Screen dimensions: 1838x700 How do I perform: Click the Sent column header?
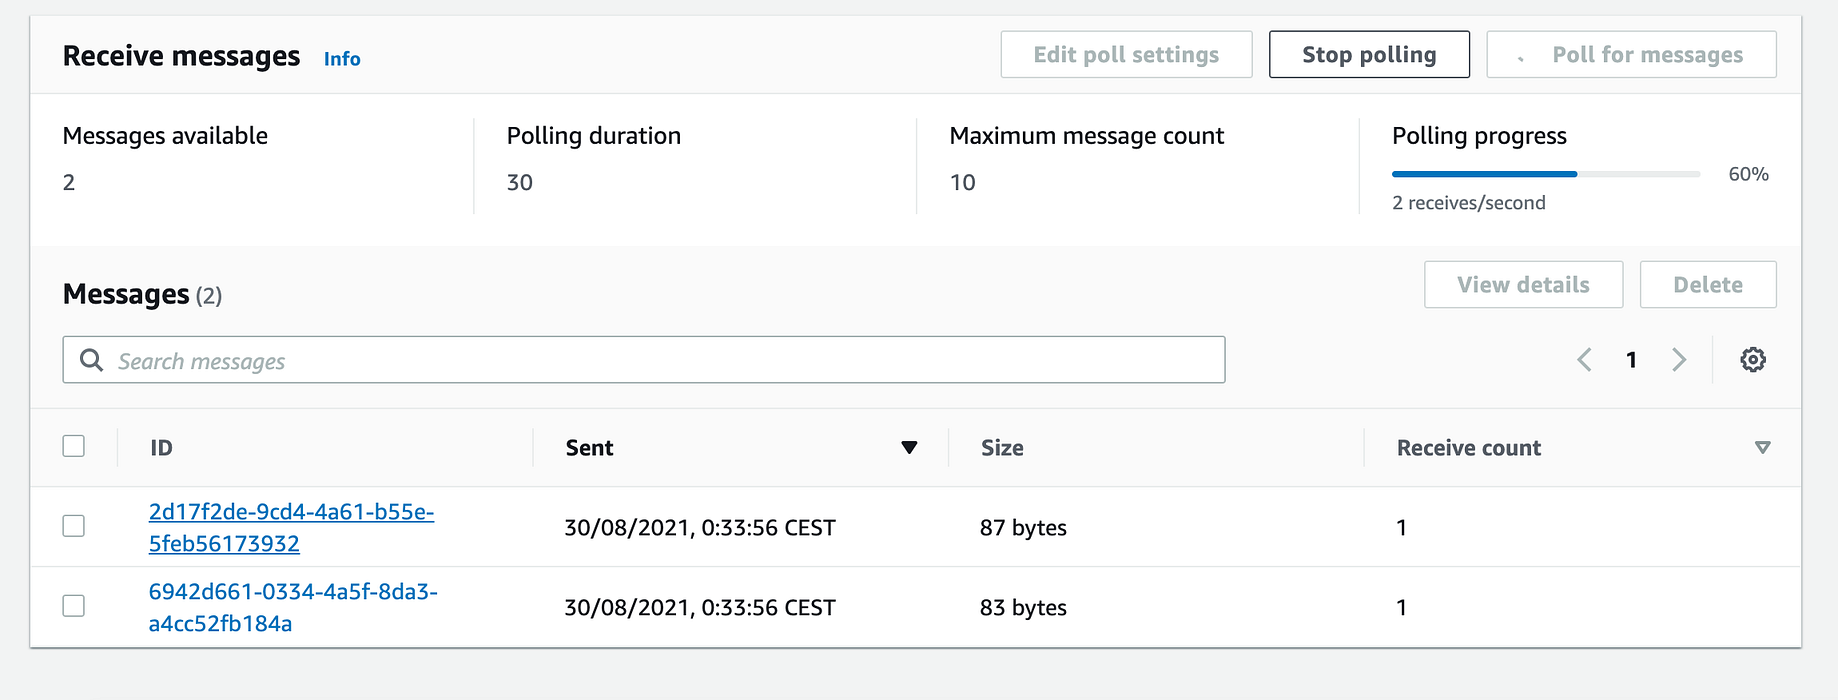(x=589, y=448)
